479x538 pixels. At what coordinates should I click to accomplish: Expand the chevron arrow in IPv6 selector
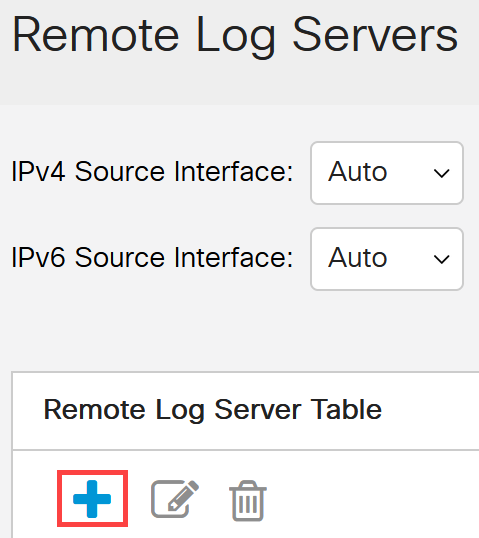[x=441, y=259]
